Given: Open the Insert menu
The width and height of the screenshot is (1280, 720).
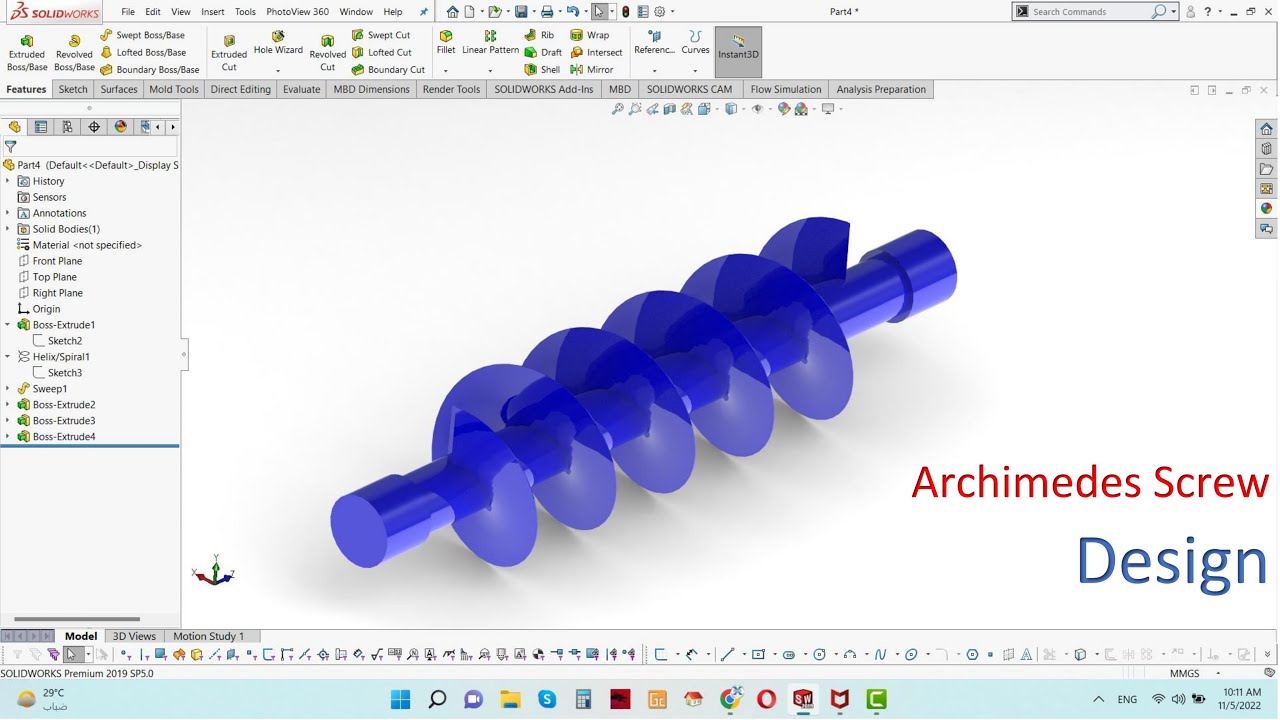Looking at the screenshot, I should point(213,12).
